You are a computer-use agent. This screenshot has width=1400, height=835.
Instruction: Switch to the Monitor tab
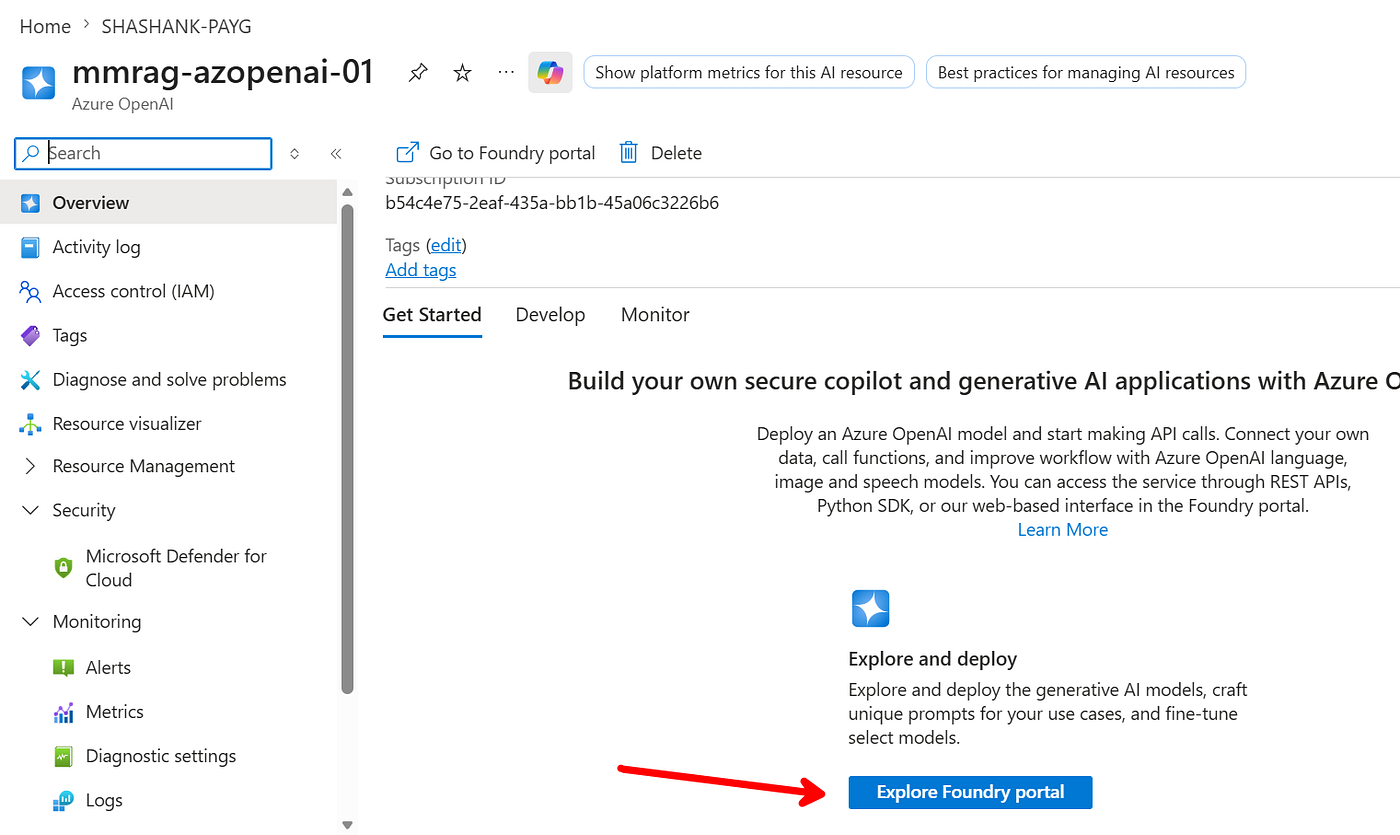[655, 315]
